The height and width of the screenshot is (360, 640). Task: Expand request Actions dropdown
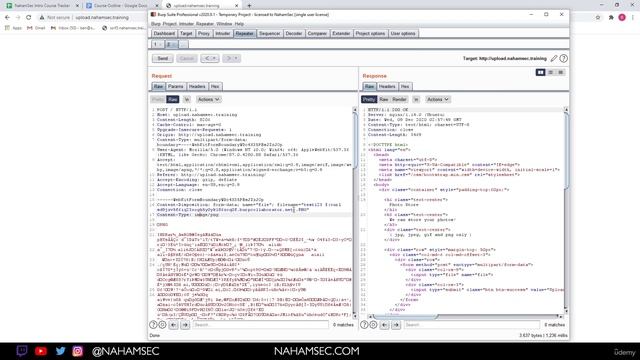coord(209,99)
